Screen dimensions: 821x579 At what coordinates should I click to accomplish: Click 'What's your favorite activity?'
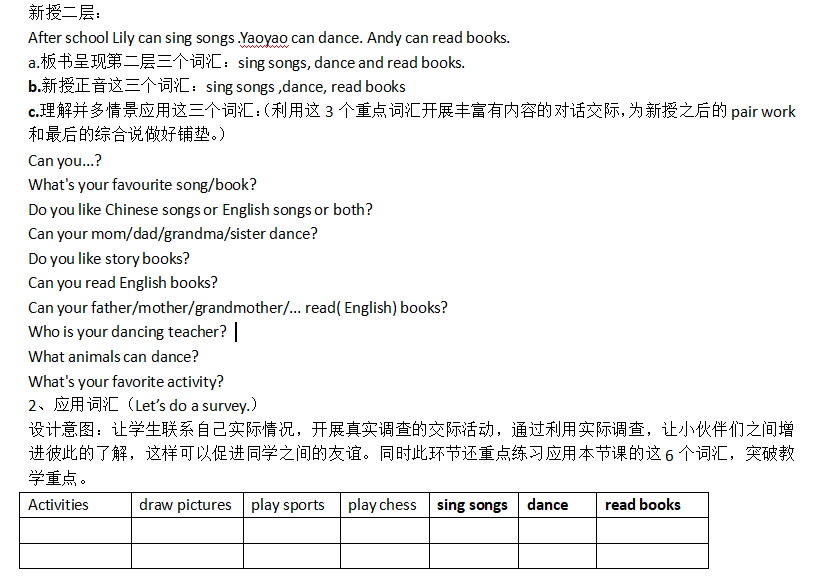126,382
